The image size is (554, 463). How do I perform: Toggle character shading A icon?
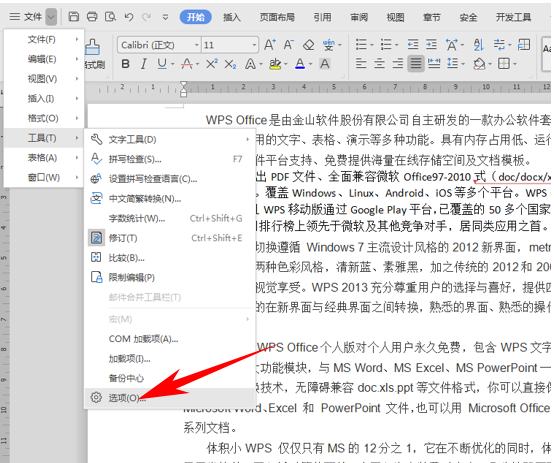[x=325, y=64]
